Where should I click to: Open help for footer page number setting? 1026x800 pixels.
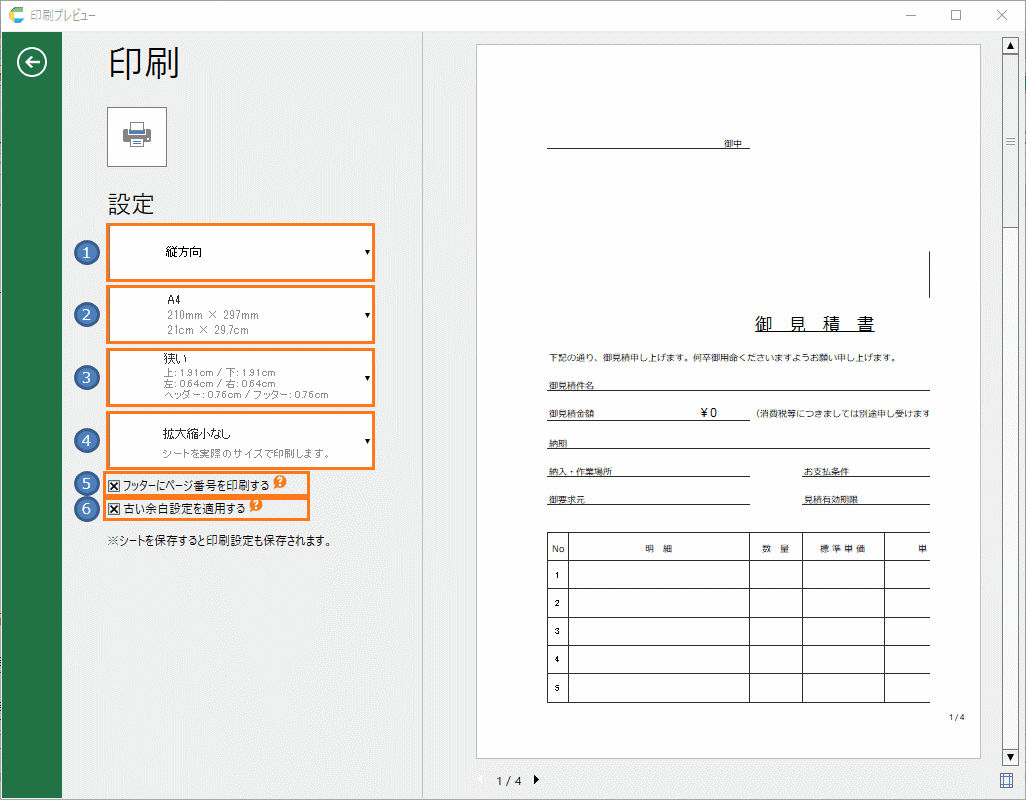tap(282, 482)
